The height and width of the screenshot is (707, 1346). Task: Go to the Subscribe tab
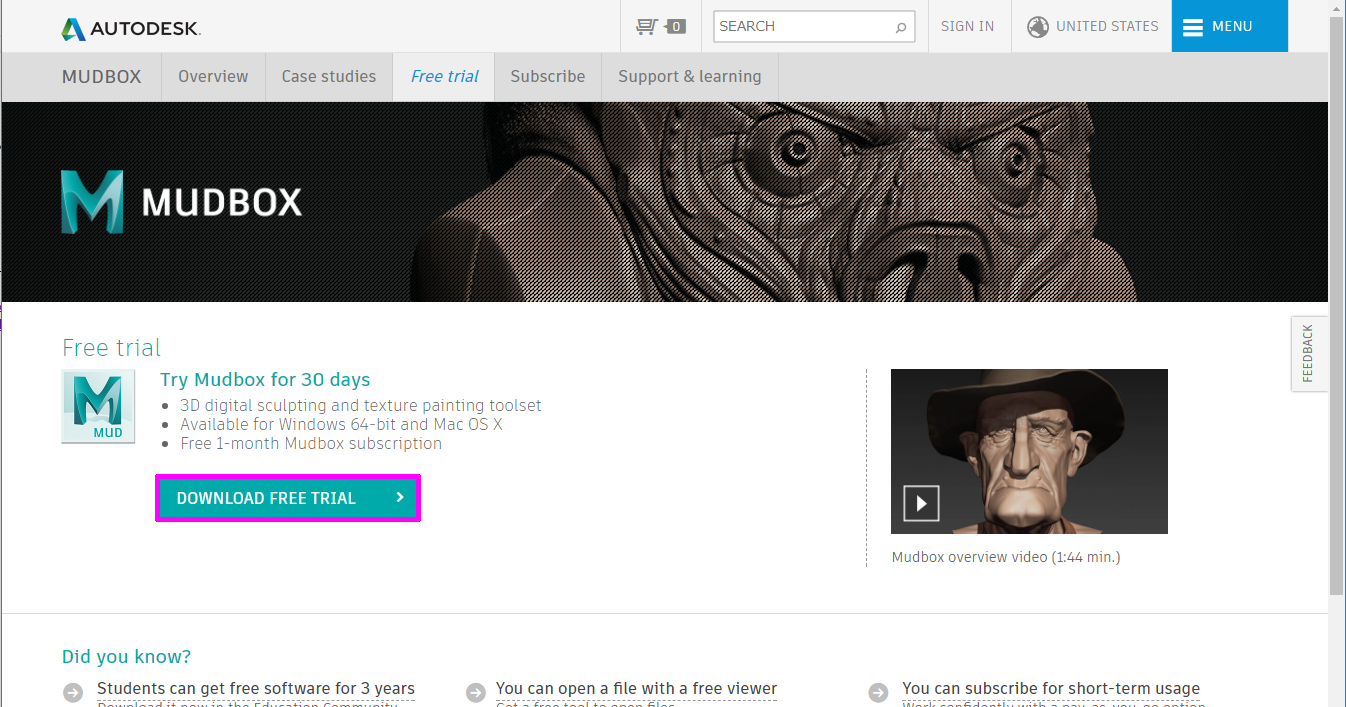click(x=548, y=77)
